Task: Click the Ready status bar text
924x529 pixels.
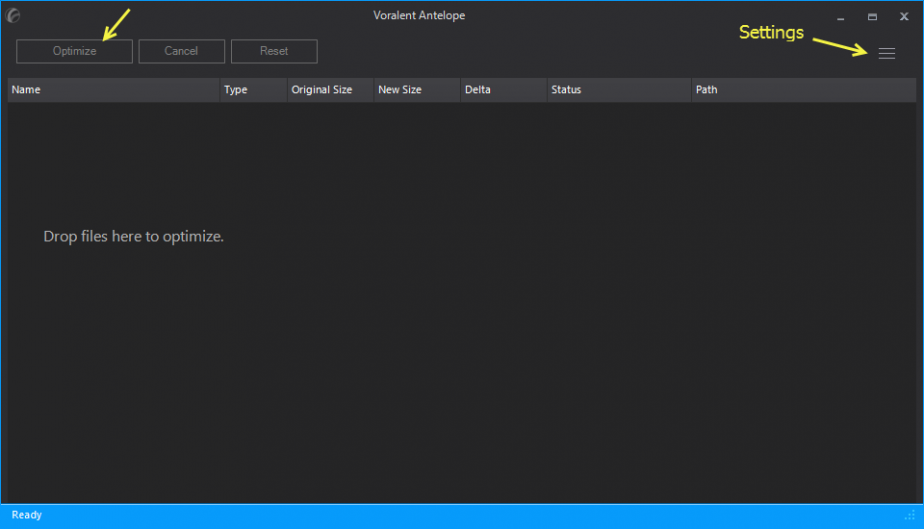Action: coord(27,515)
